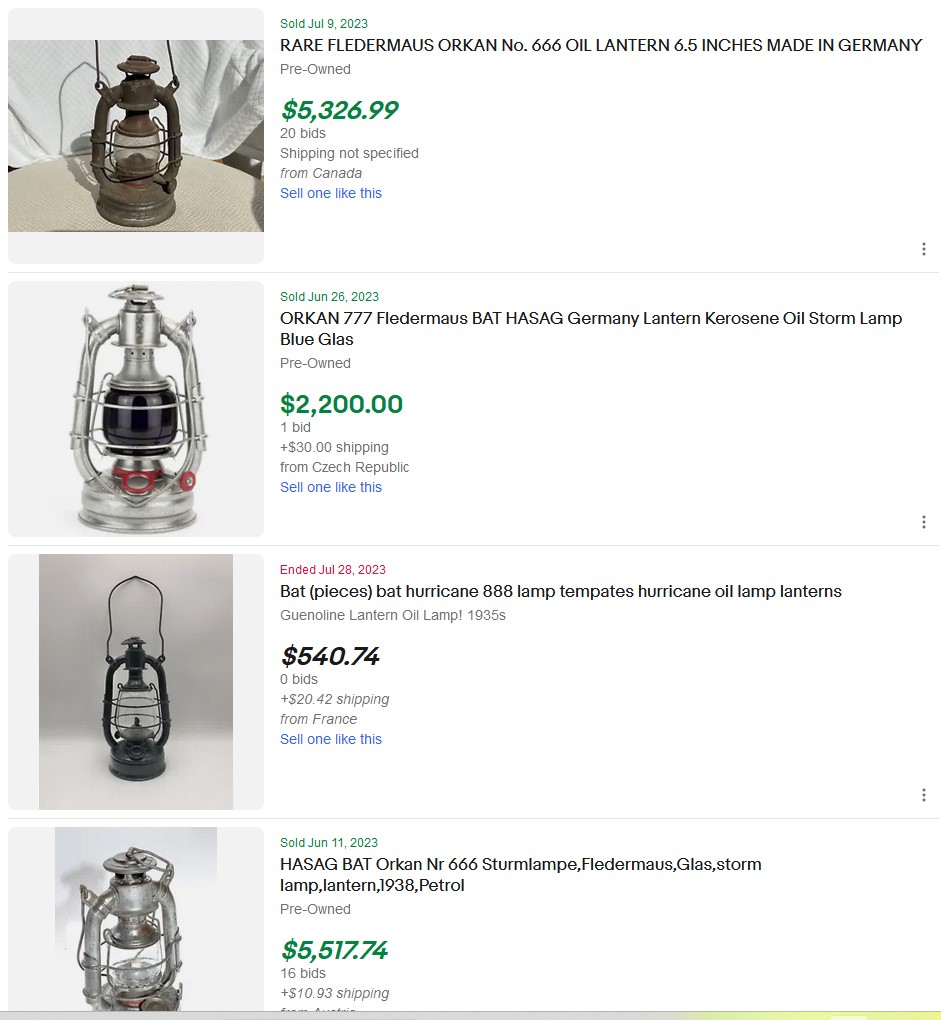941x1020 pixels.
Task: Click the $5,326.99 sold price
Action: click(x=339, y=110)
